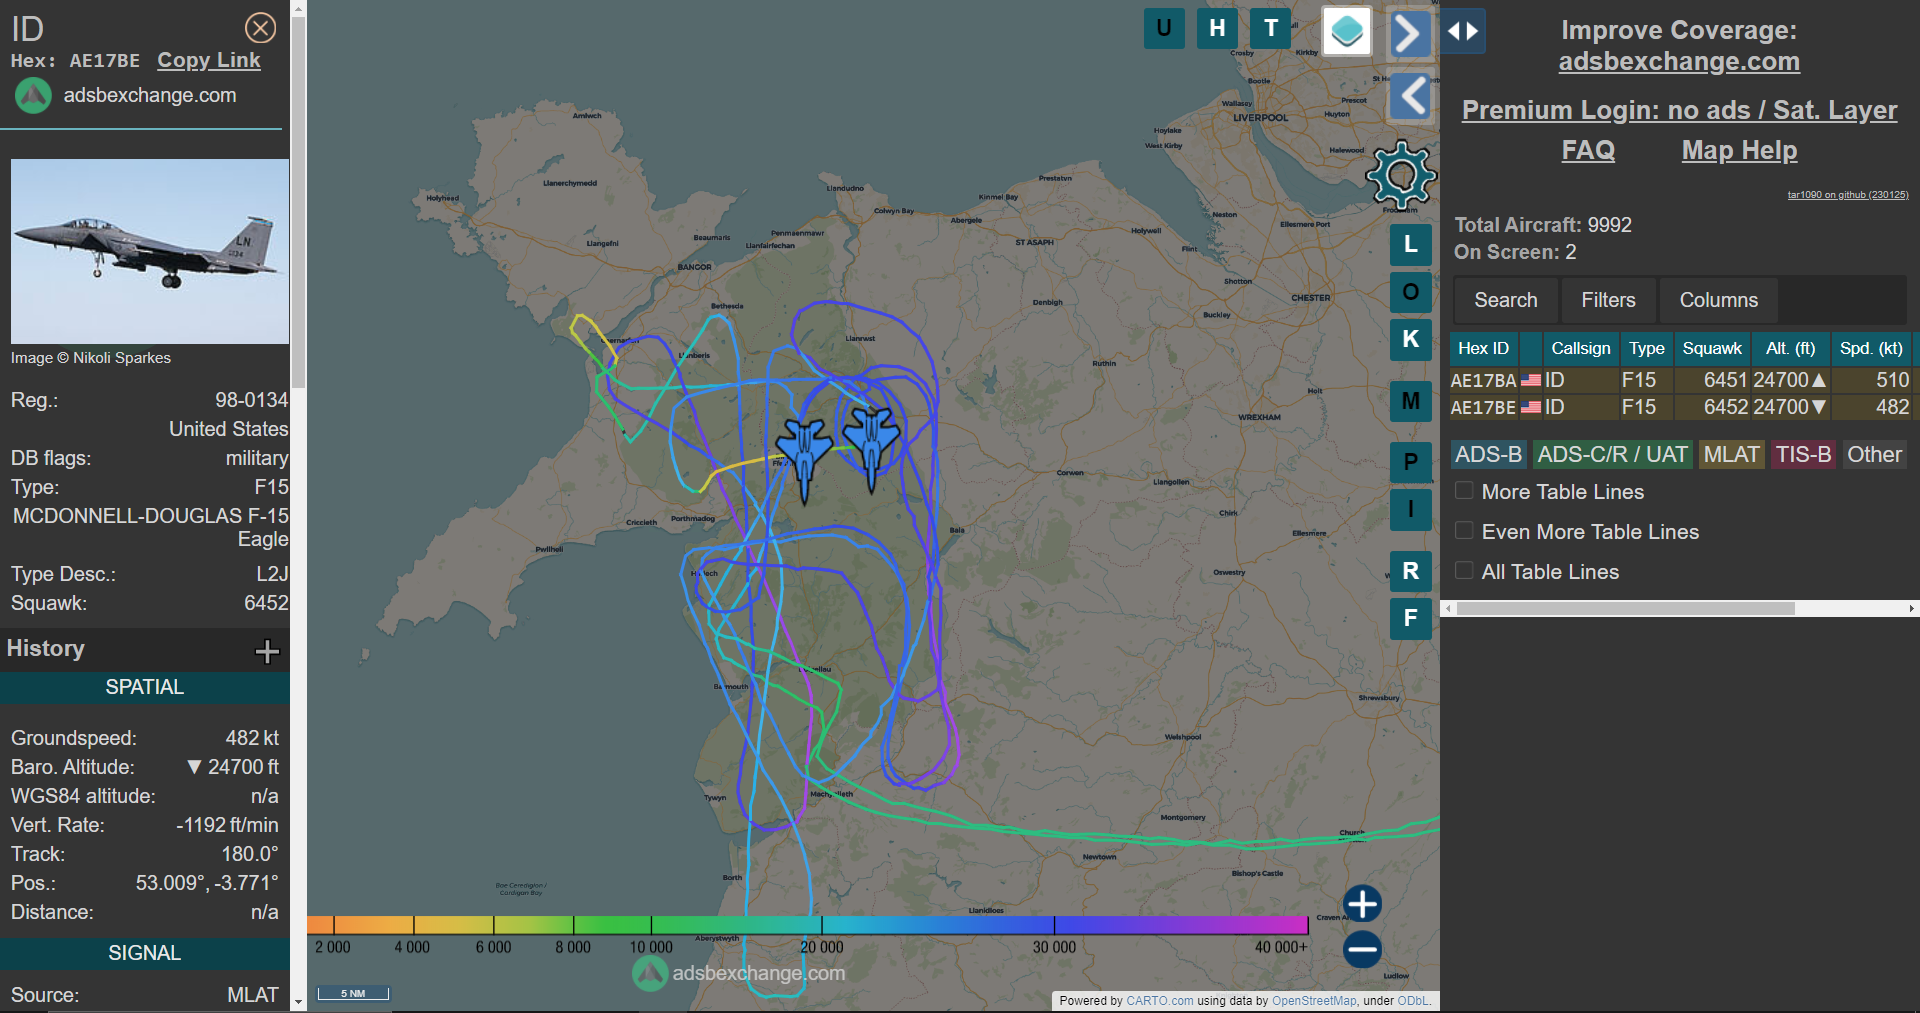Click the Copy Link link
Viewport: 1920px width, 1013px height.
[x=209, y=60]
